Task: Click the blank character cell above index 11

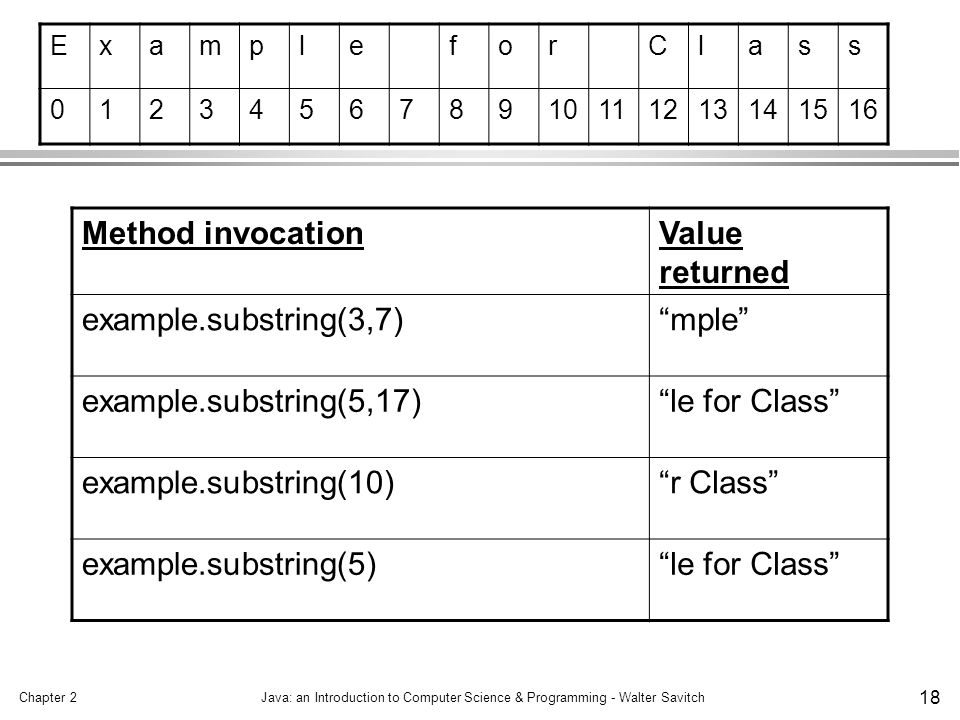Action: pos(613,56)
